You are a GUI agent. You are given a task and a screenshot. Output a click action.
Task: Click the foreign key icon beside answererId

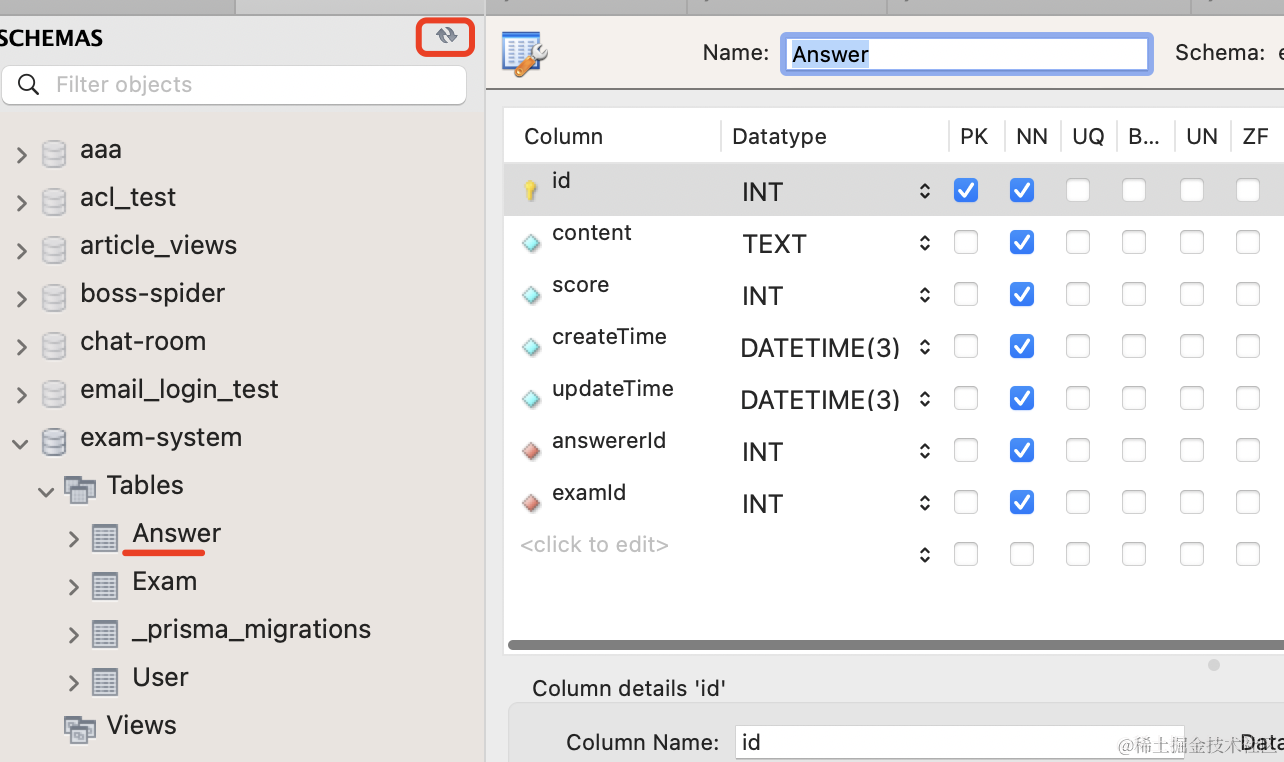tap(531, 451)
